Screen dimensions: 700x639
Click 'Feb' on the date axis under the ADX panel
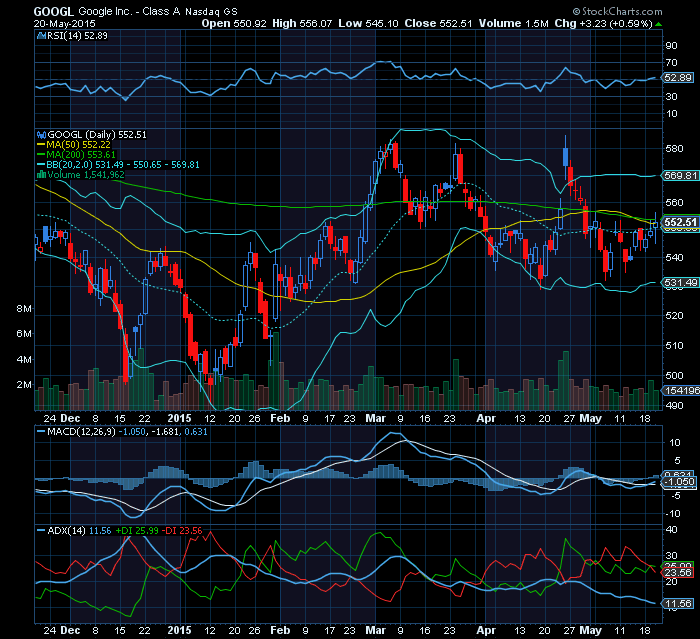click(x=280, y=631)
